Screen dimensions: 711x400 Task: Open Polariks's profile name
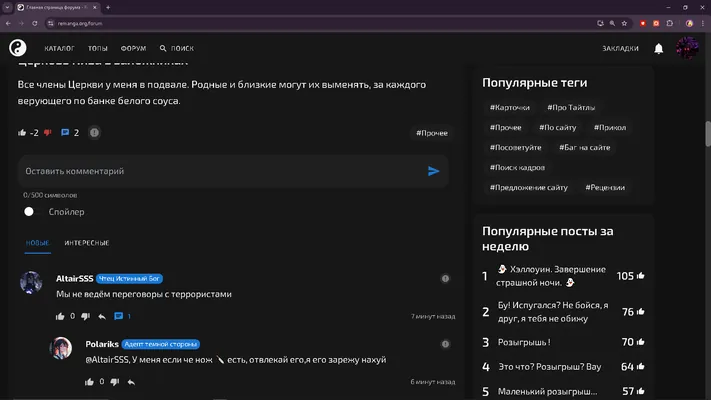[102, 344]
